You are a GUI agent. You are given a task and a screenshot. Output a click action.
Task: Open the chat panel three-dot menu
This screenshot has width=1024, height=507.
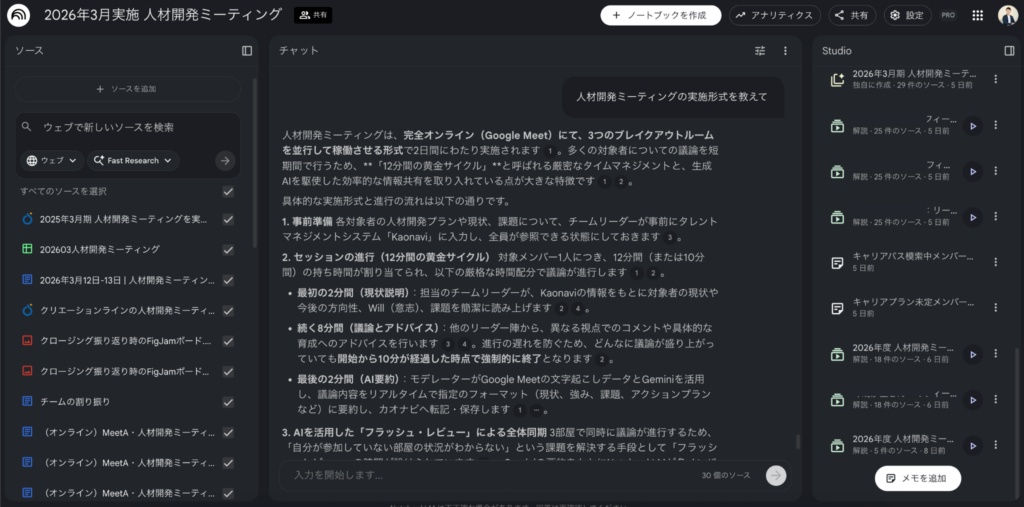pos(785,50)
